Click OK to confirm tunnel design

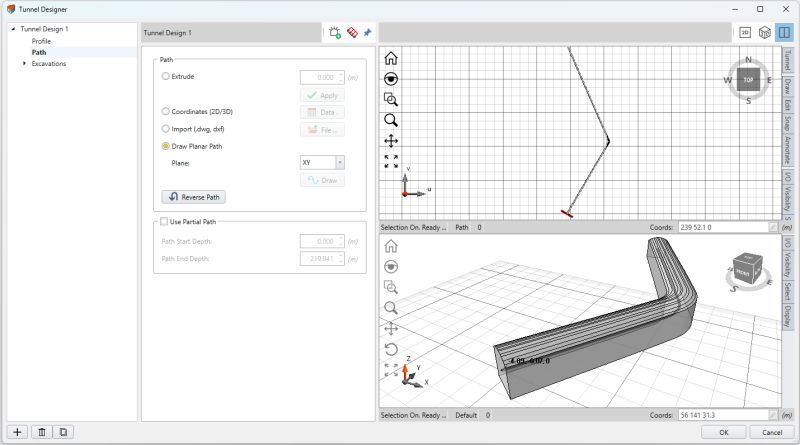click(723, 432)
